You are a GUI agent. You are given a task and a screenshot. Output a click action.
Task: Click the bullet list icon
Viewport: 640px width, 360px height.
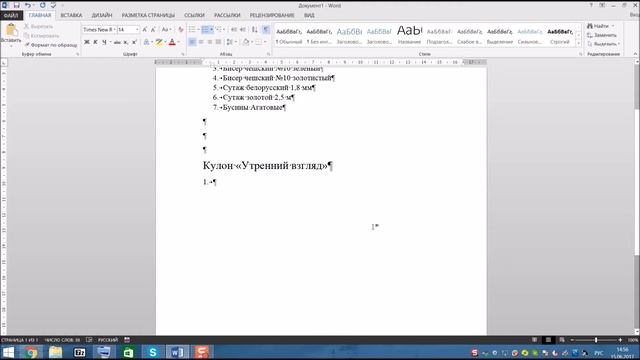coord(192,29)
